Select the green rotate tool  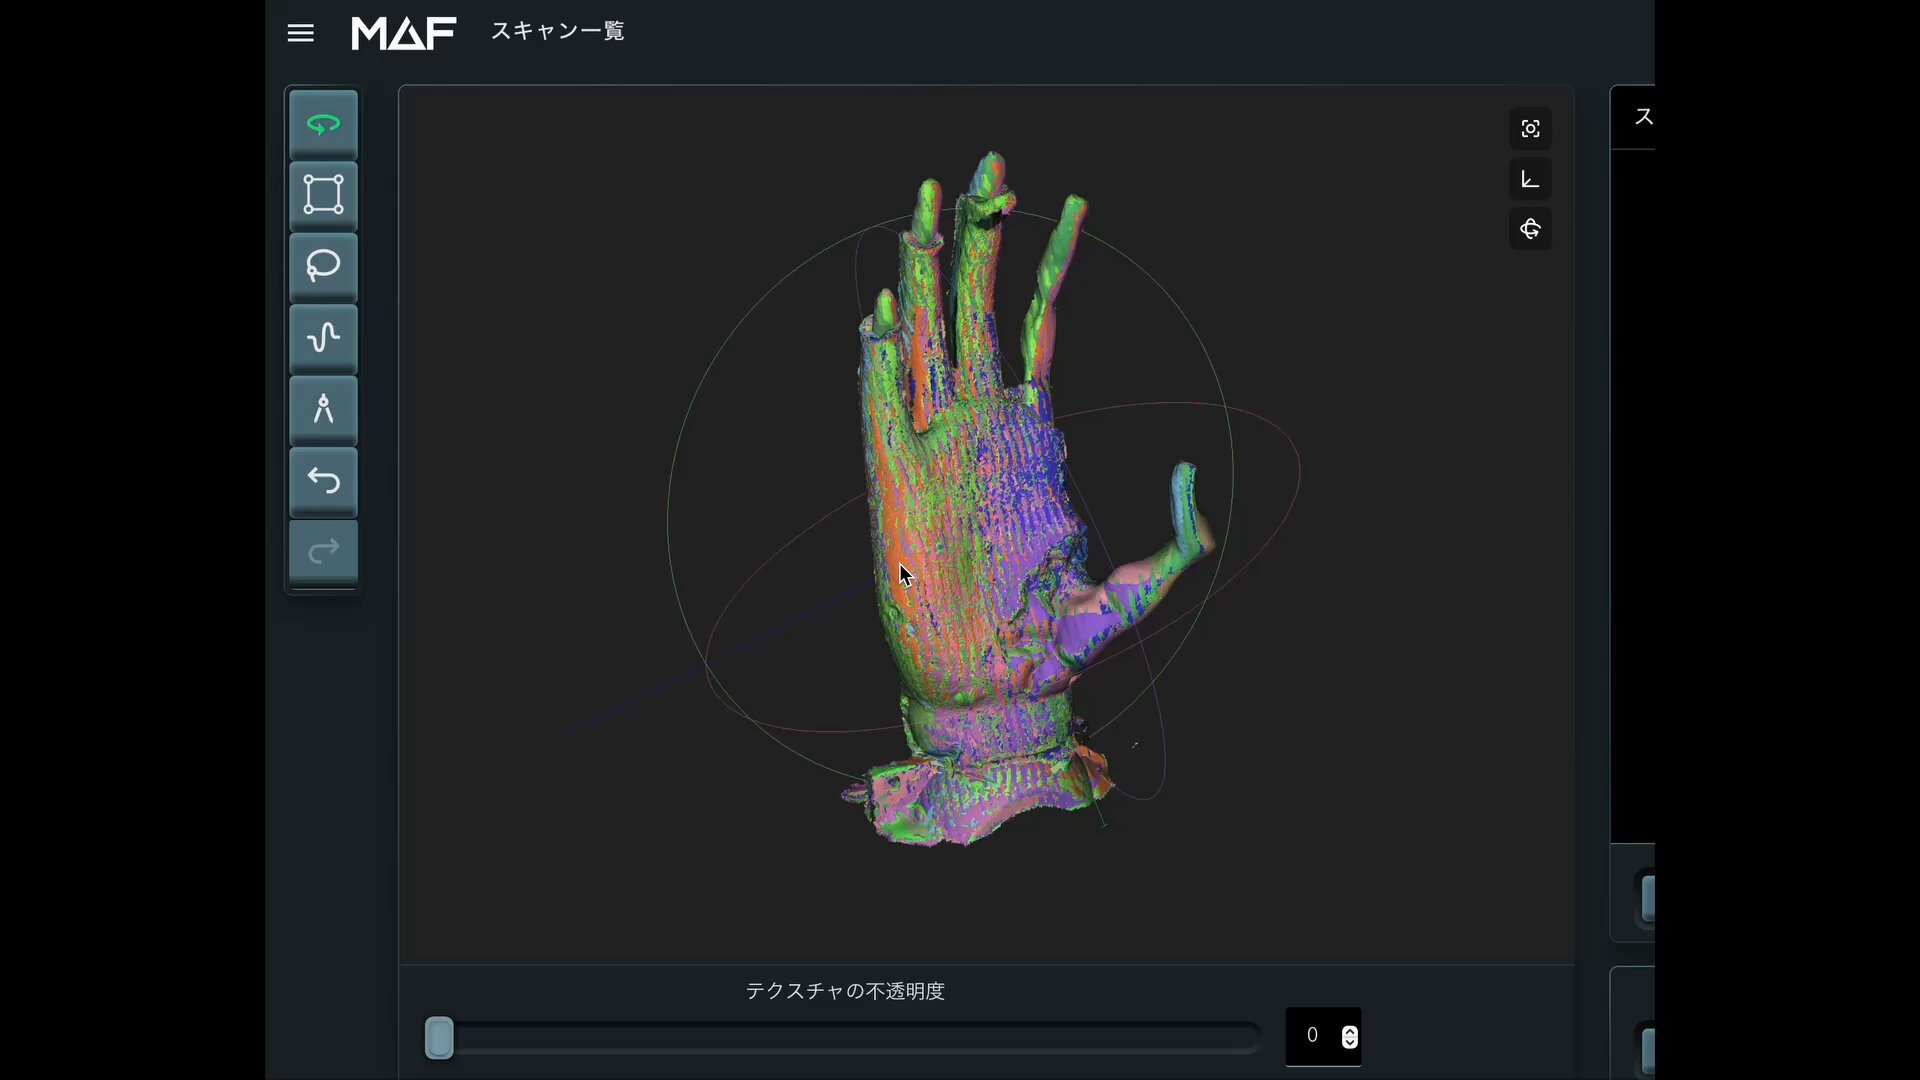323,124
